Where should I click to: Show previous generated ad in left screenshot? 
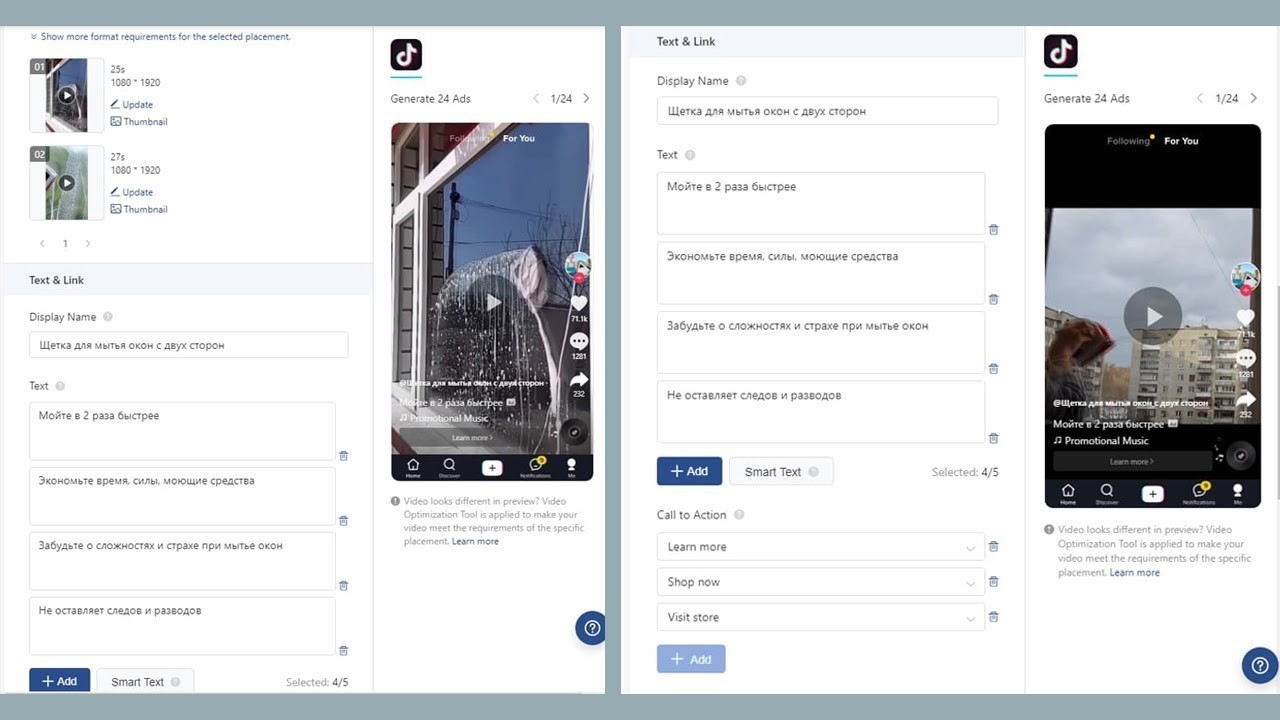[x=536, y=99]
